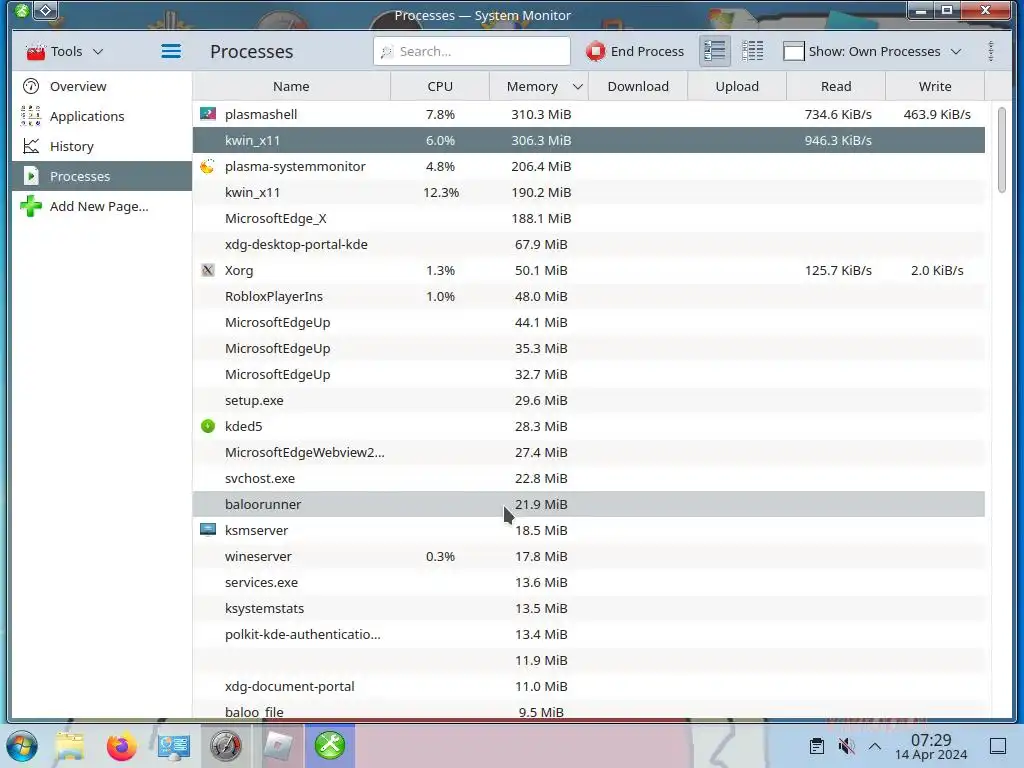Select the MicrosoftEdge_X process
The image size is (1024, 768).
click(588, 219)
